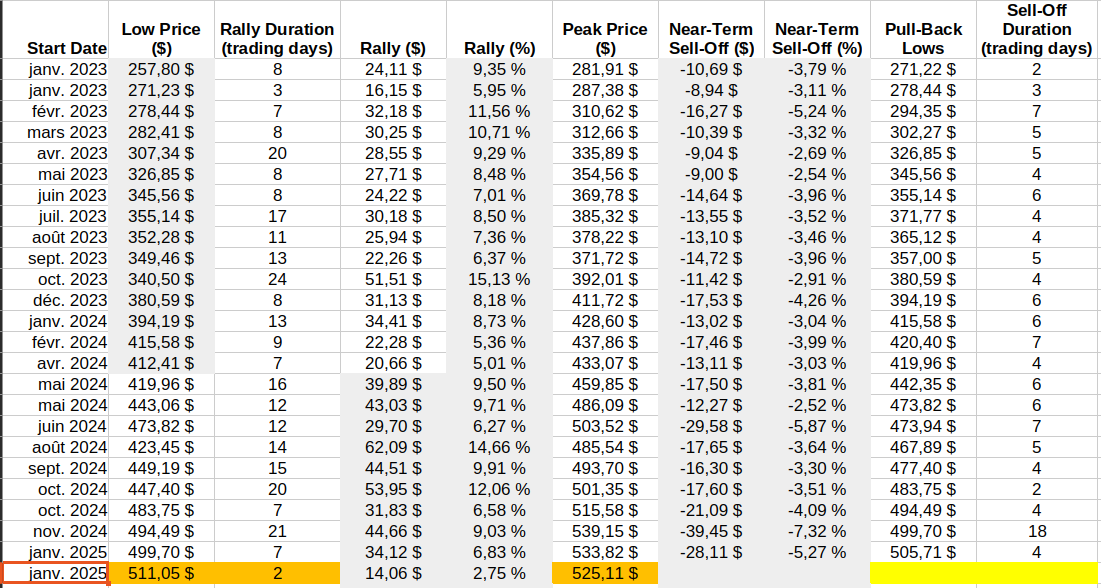The width and height of the screenshot is (1101, 588).
Task: Click the orange 525,11 $ peak price cell
Action: coord(604,573)
